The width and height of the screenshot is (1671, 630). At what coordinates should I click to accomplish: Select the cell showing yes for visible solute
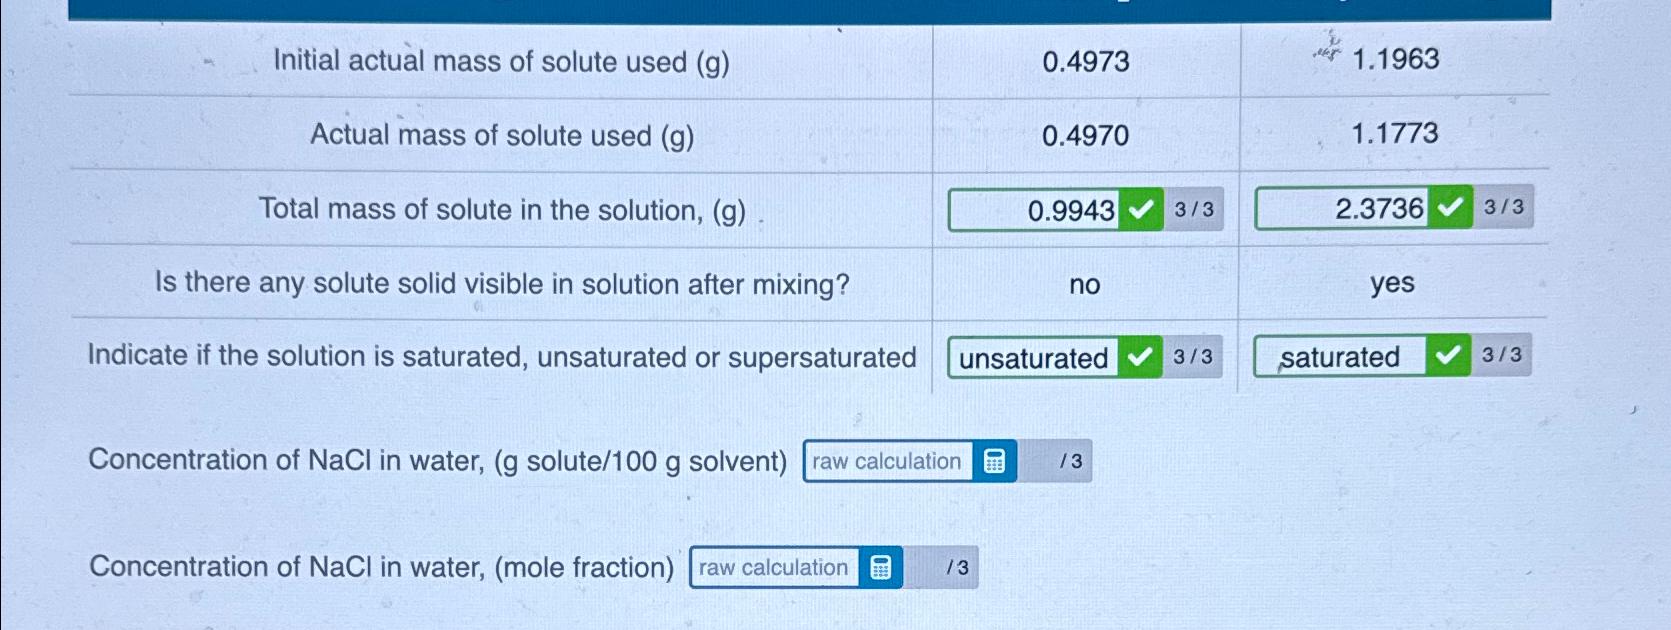point(1393,283)
